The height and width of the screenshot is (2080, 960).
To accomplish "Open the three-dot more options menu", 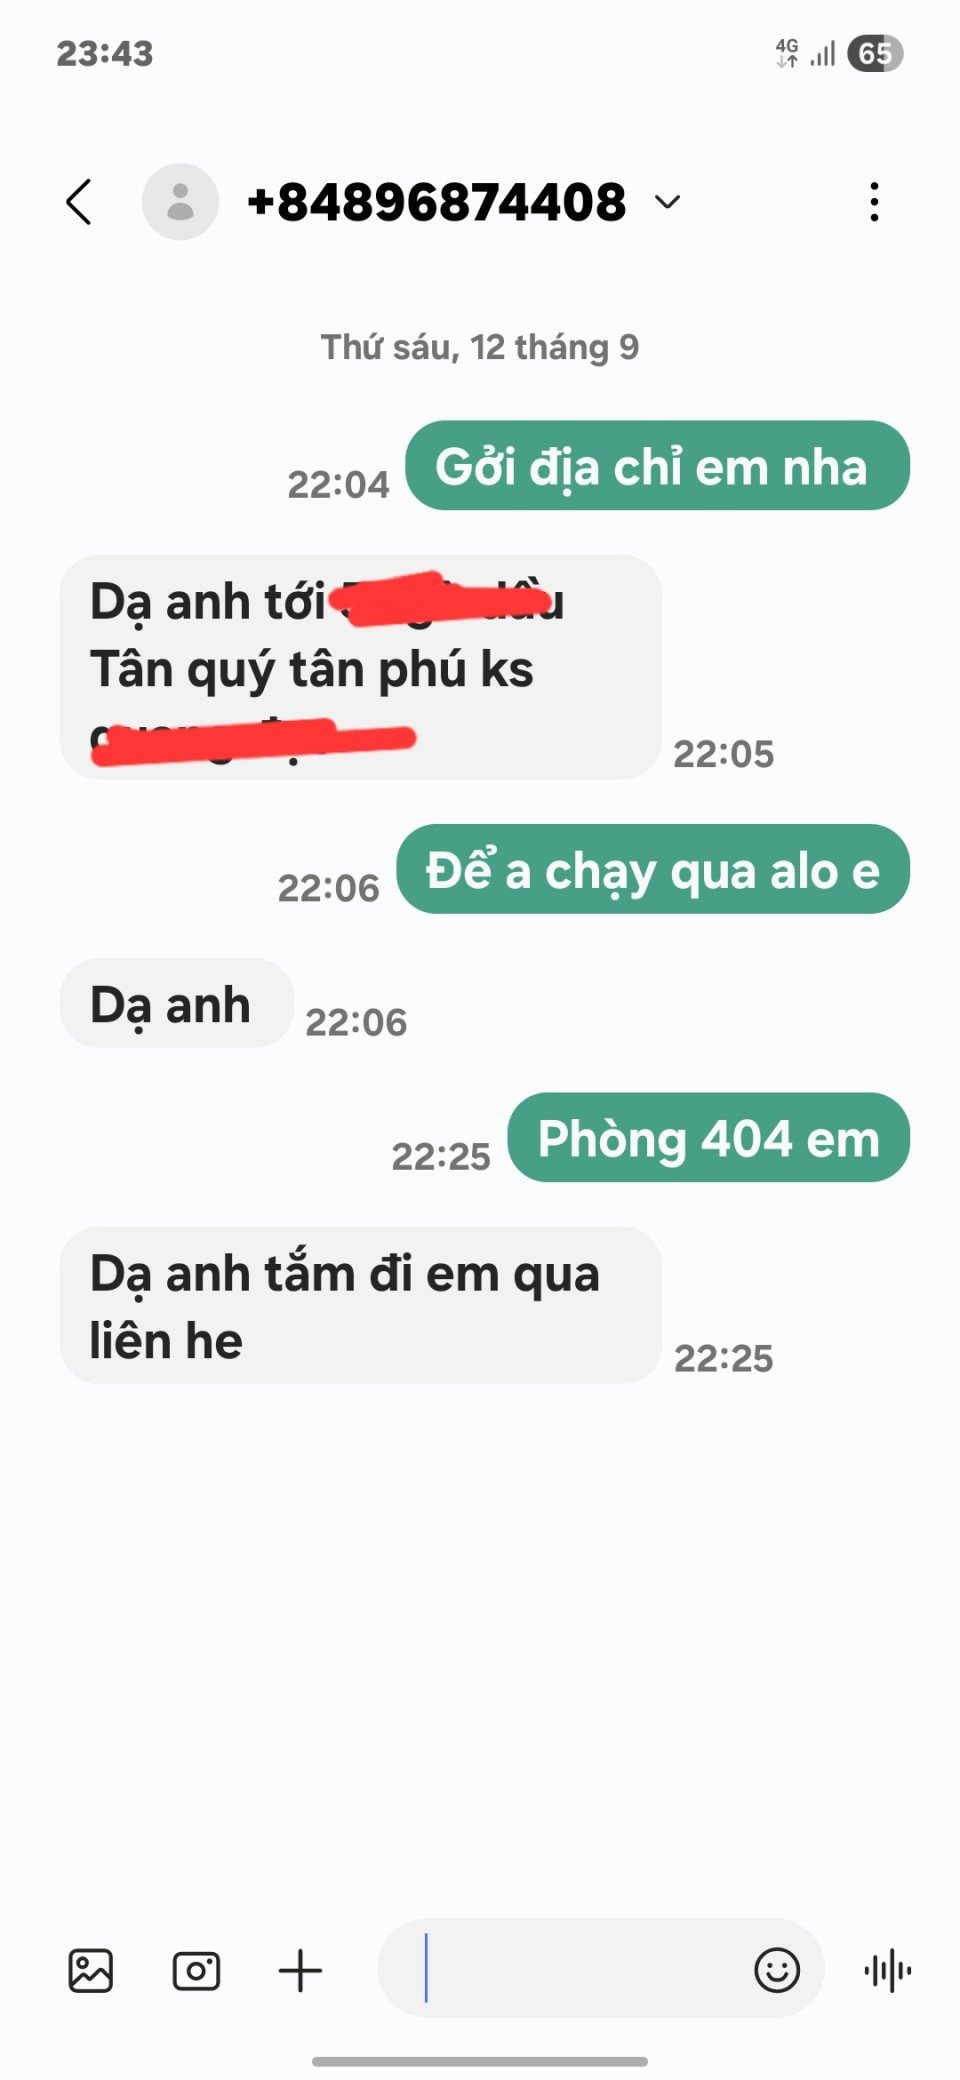I will pos(874,202).
